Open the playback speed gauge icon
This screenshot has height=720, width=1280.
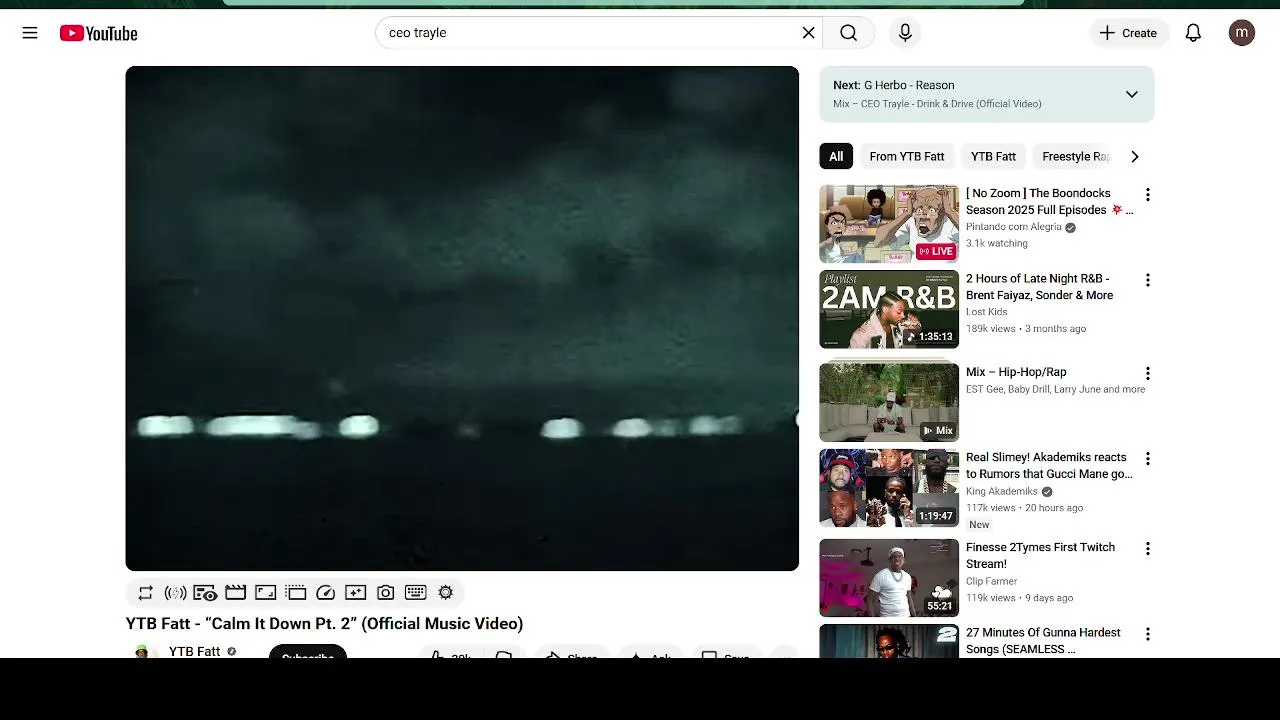point(325,593)
